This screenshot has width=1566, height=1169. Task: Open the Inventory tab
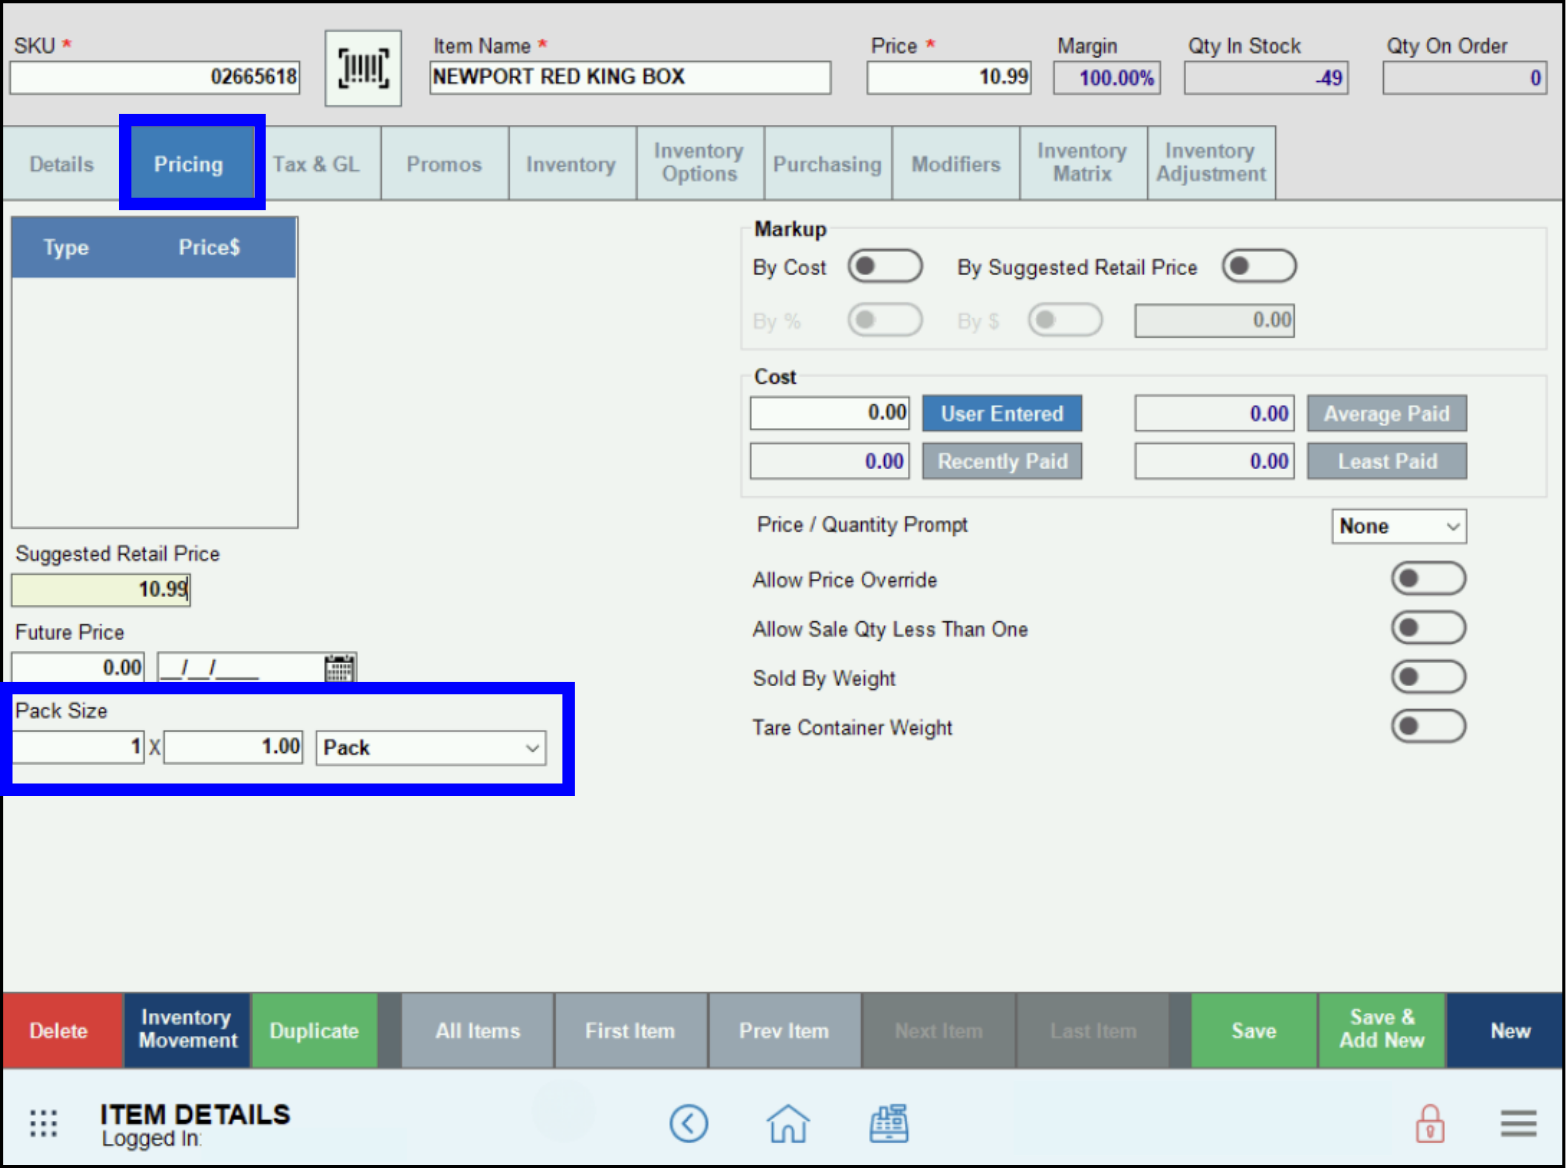pyautogui.click(x=571, y=164)
